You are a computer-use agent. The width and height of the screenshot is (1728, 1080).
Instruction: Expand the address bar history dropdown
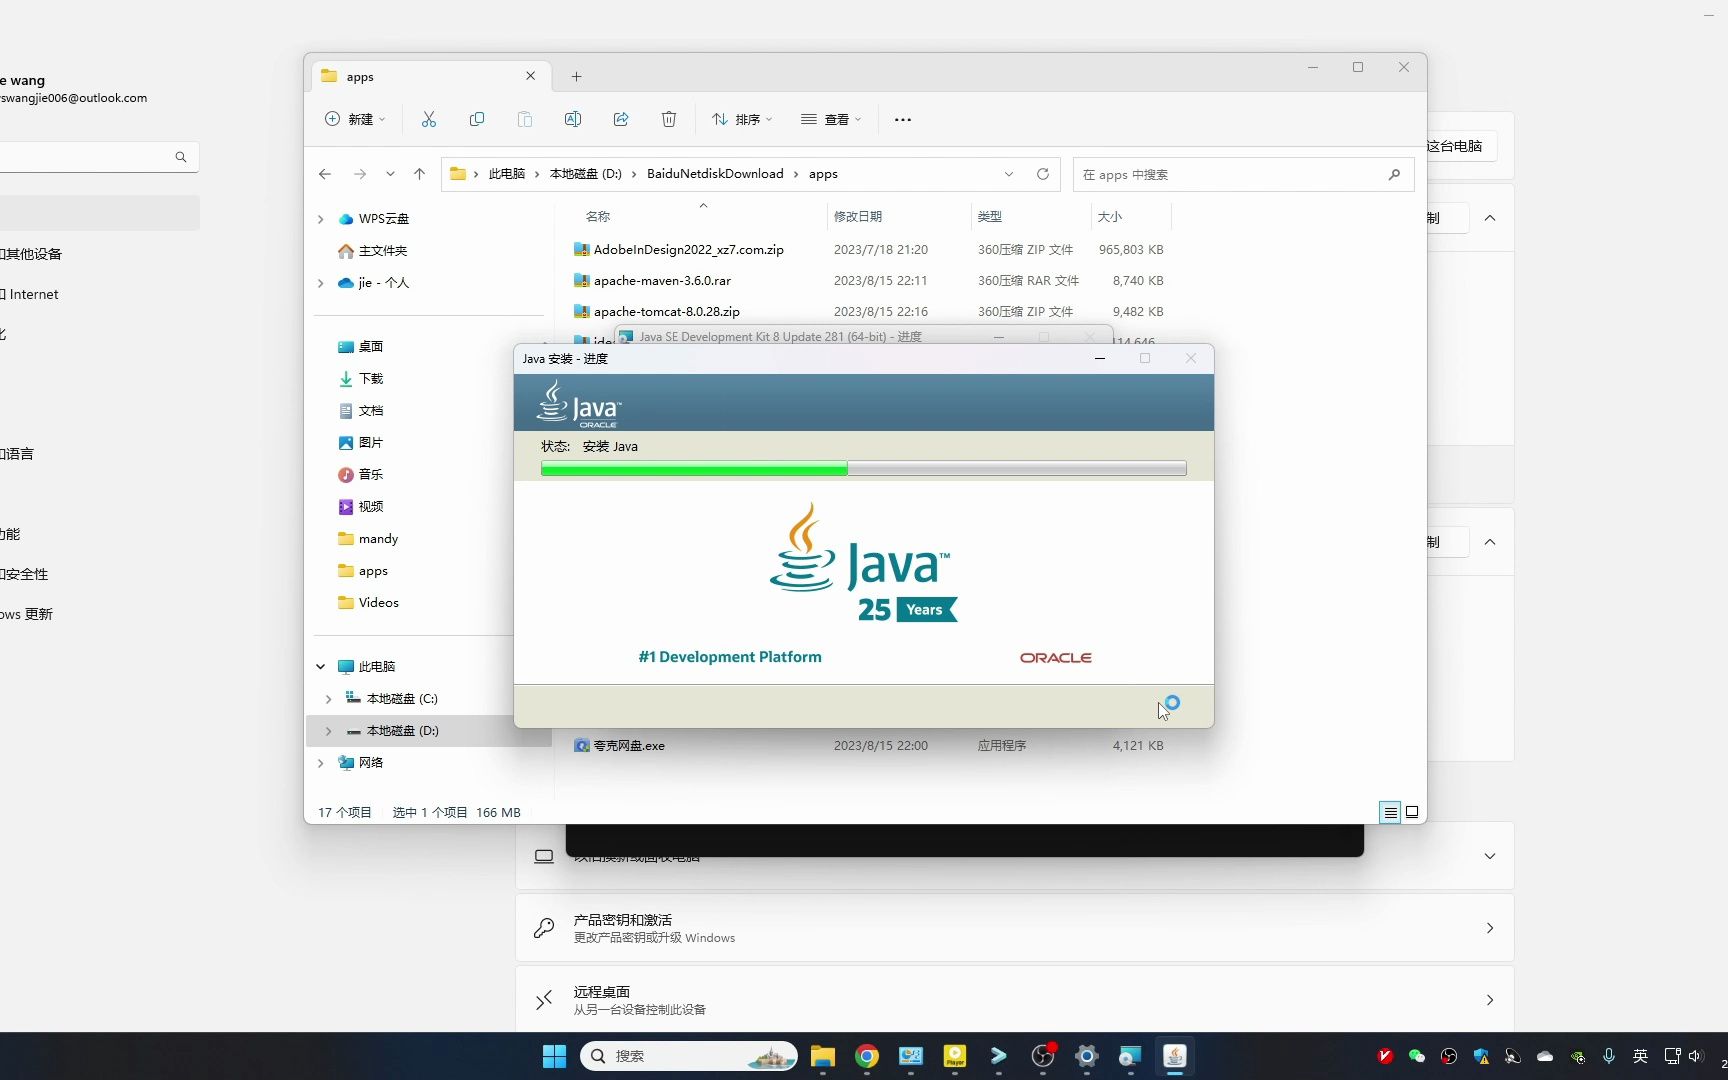tap(1009, 174)
